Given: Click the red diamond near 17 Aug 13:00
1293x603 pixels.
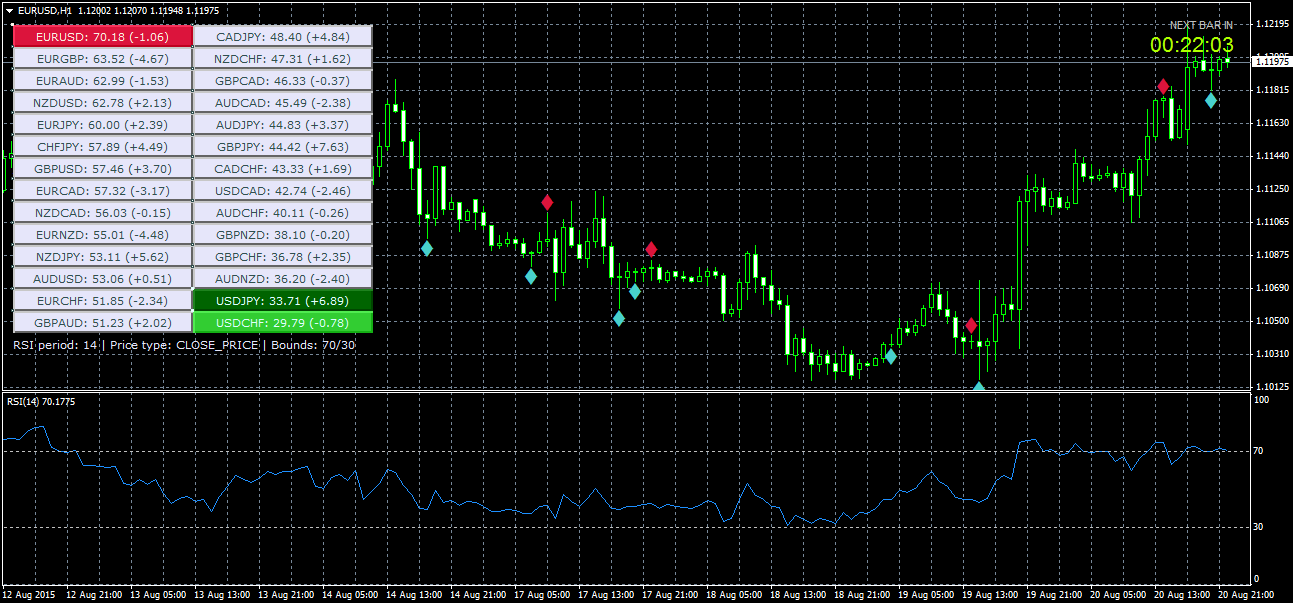Looking at the screenshot, I should pos(651,249).
